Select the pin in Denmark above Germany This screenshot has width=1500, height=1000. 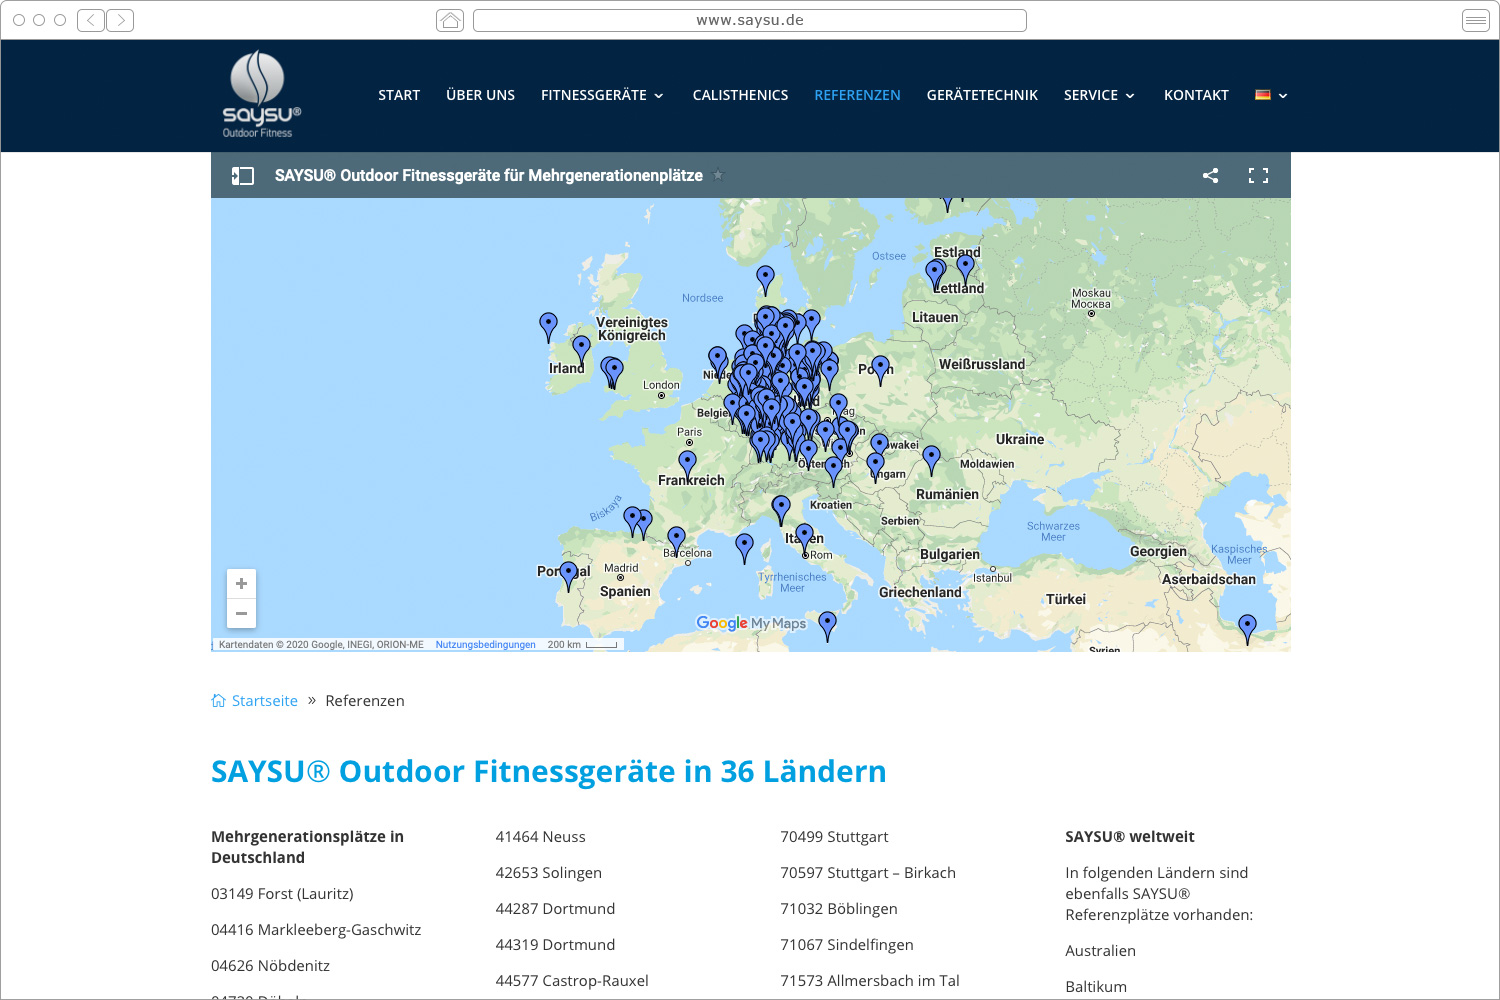pos(765,279)
